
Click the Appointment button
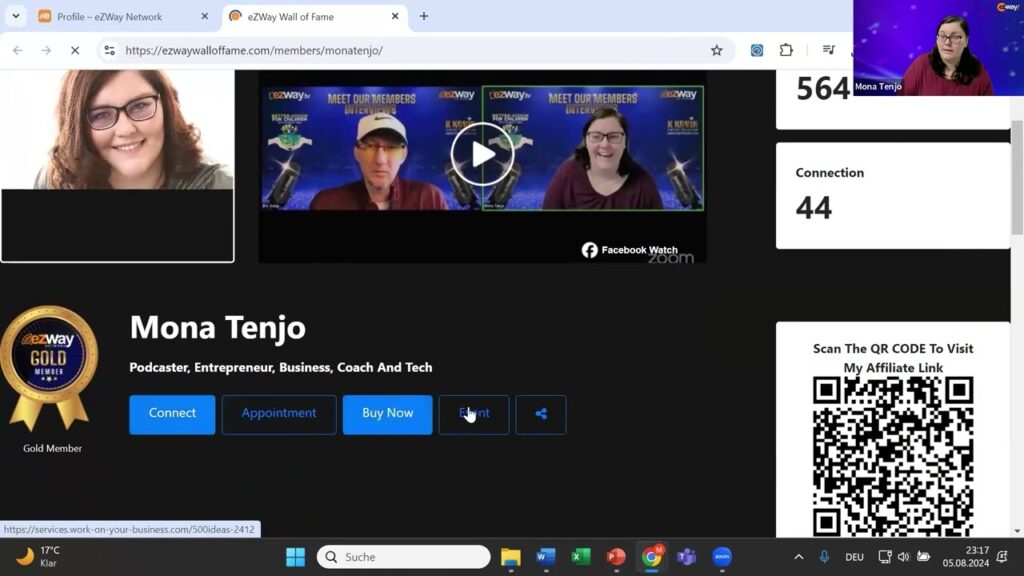[279, 414]
